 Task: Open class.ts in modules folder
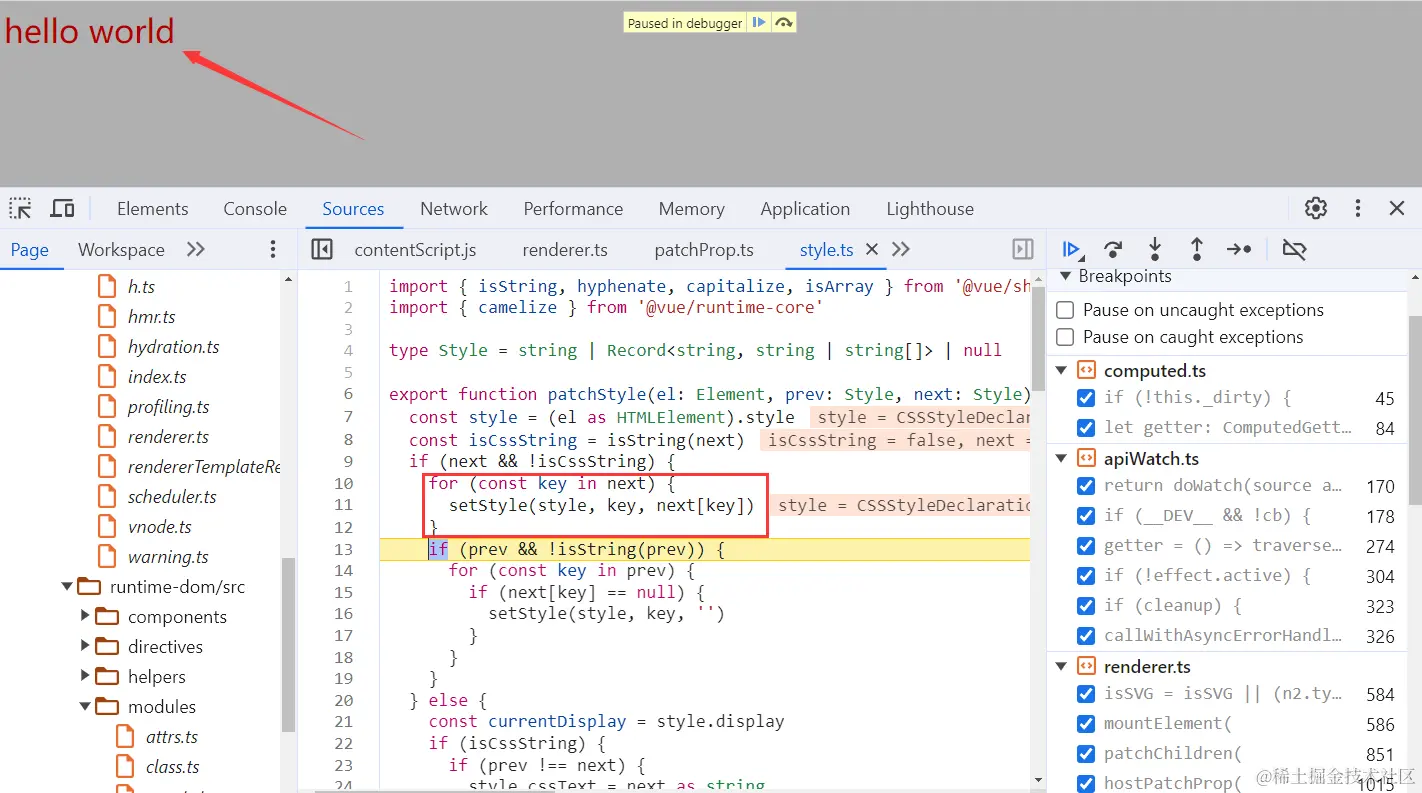coord(173,767)
